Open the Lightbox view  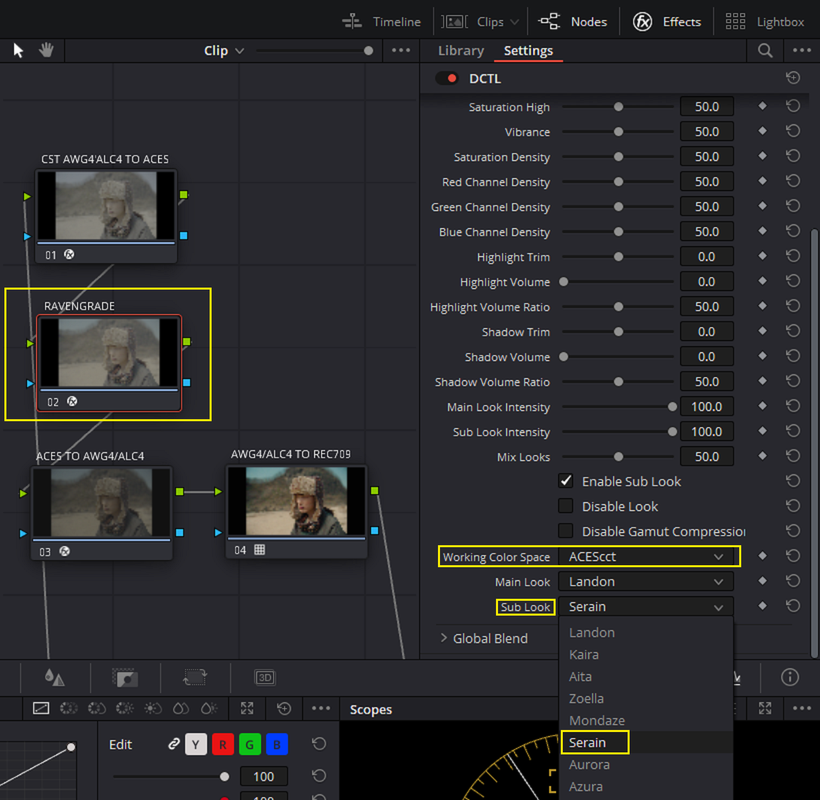pos(764,21)
